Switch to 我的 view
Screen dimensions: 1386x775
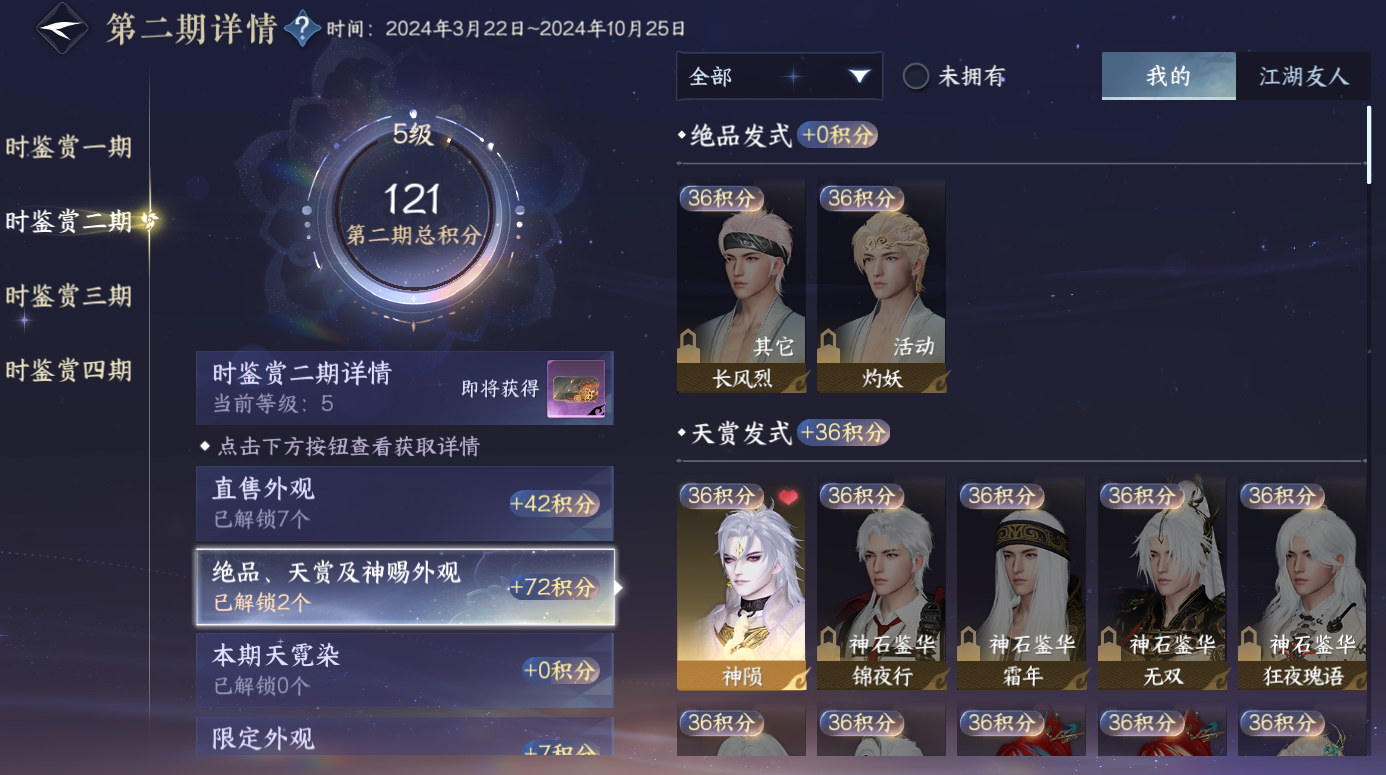tap(1168, 76)
